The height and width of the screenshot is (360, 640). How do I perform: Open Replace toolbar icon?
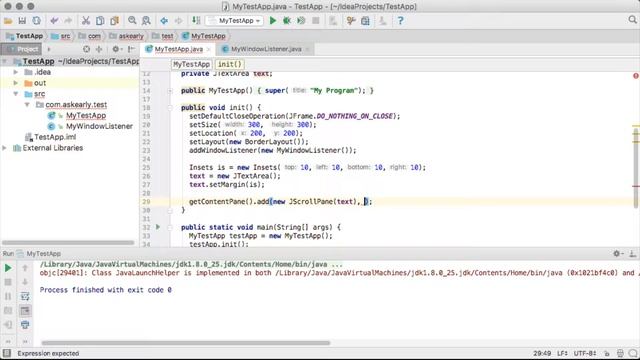pyautogui.click(x=146, y=20)
